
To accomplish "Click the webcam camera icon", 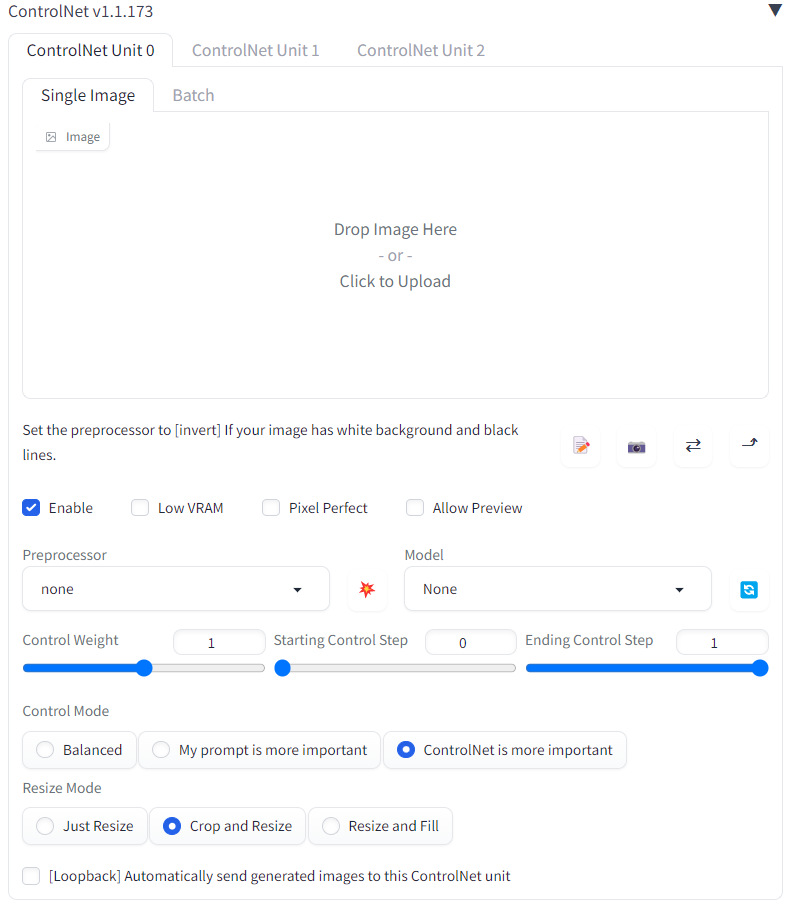I will point(636,446).
